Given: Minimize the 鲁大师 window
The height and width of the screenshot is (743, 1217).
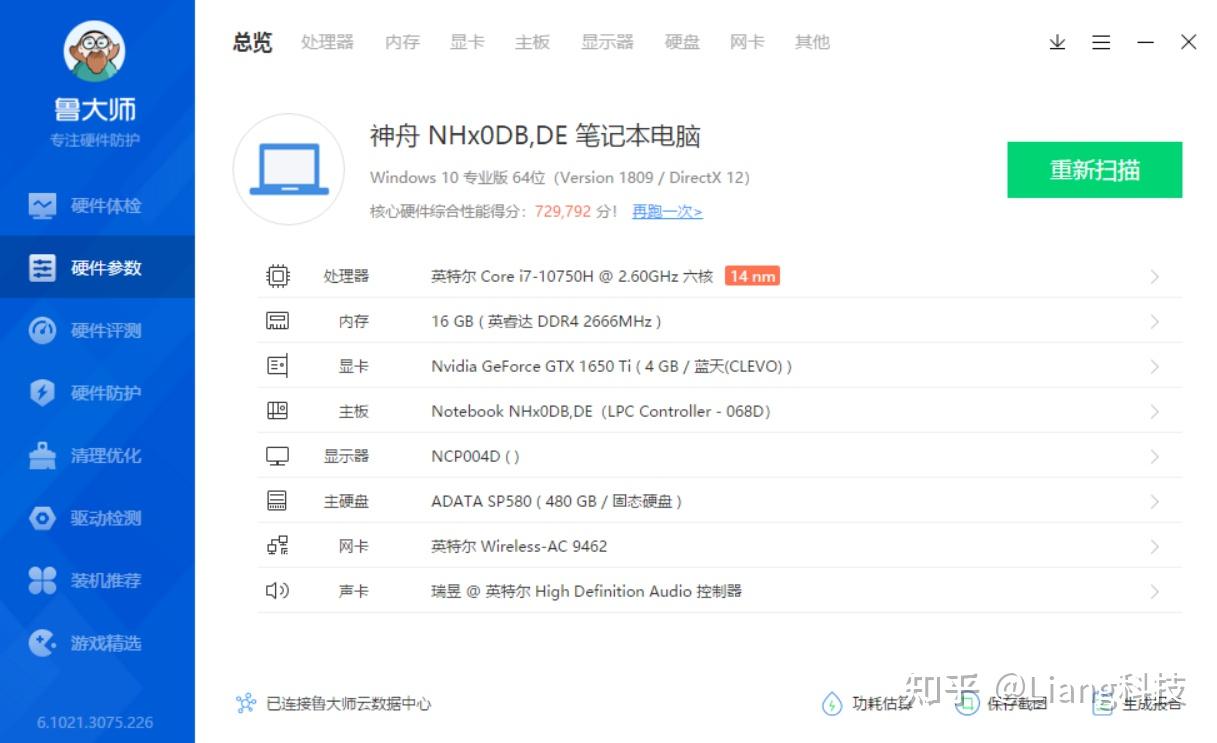Looking at the screenshot, I should 1146,42.
